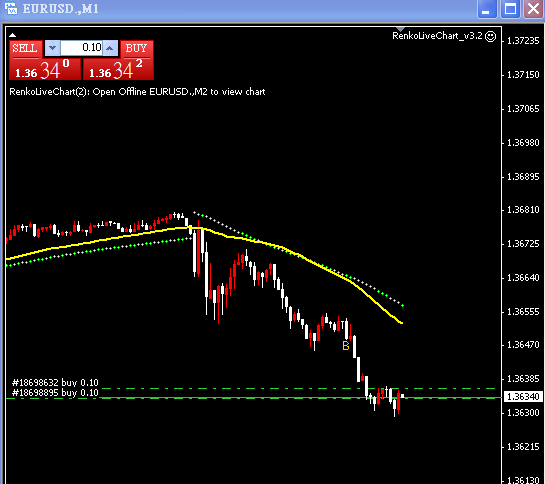Image resolution: width=545 pixels, height=484 pixels.
Task: Click the RenkoLiveChart smiley face icon
Action: pyautogui.click(x=490, y=36)
